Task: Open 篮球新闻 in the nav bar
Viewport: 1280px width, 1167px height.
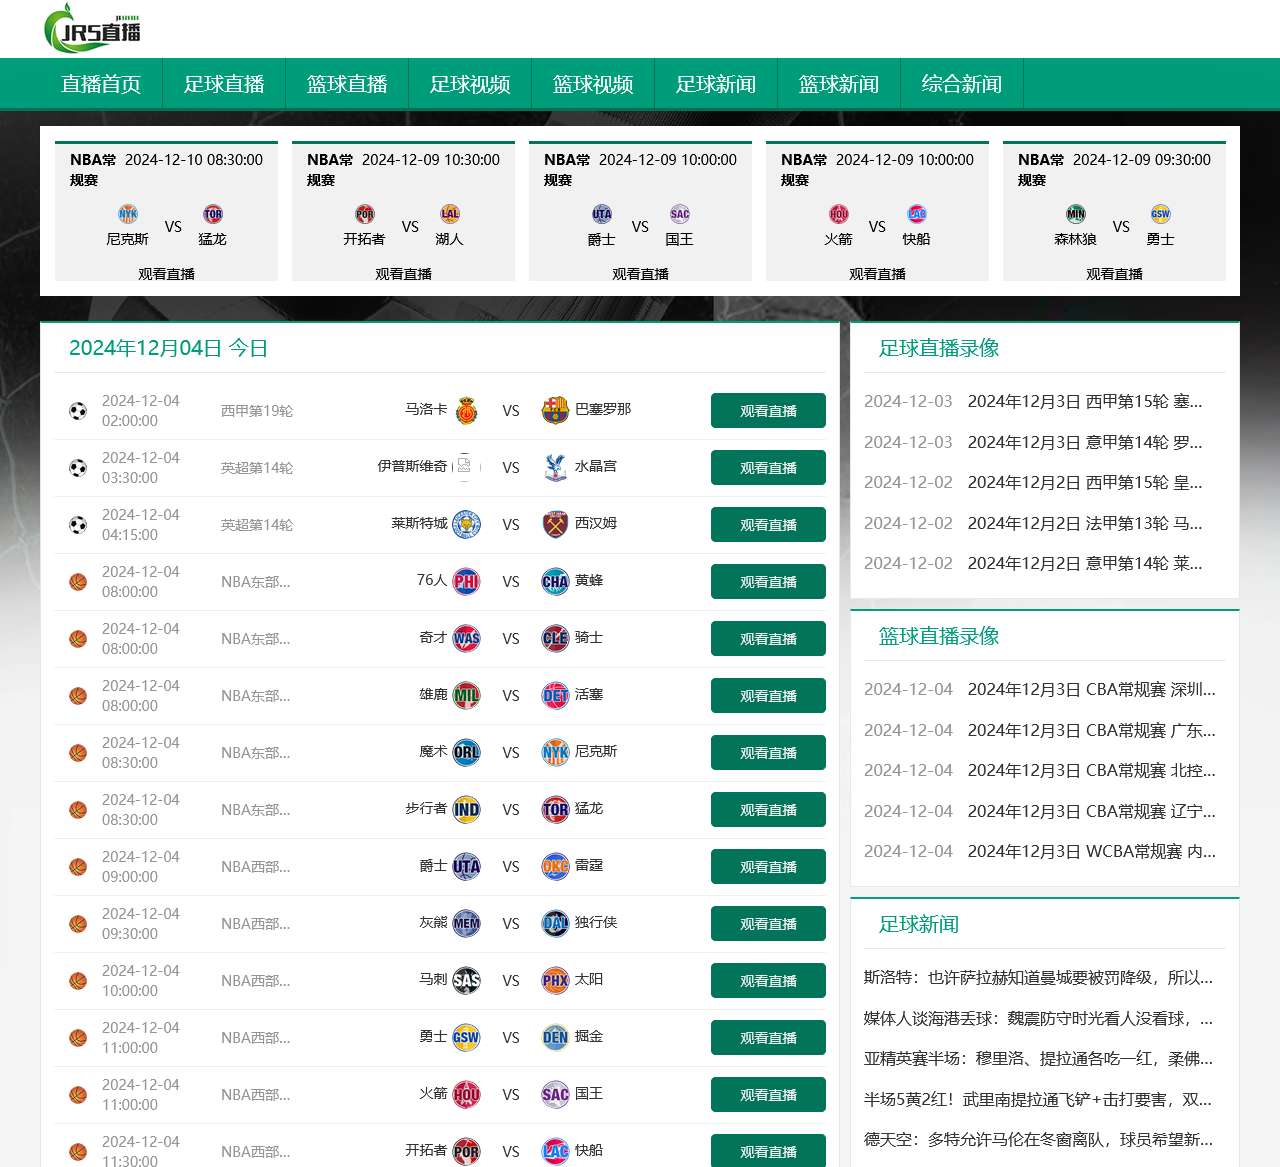Action: (x=839, y=84)
